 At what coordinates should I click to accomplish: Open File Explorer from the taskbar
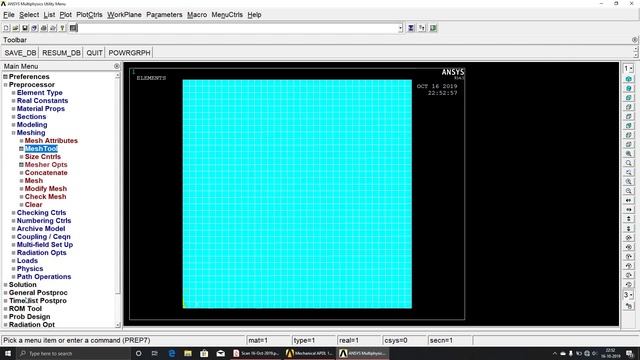click(x=188, y=353)
